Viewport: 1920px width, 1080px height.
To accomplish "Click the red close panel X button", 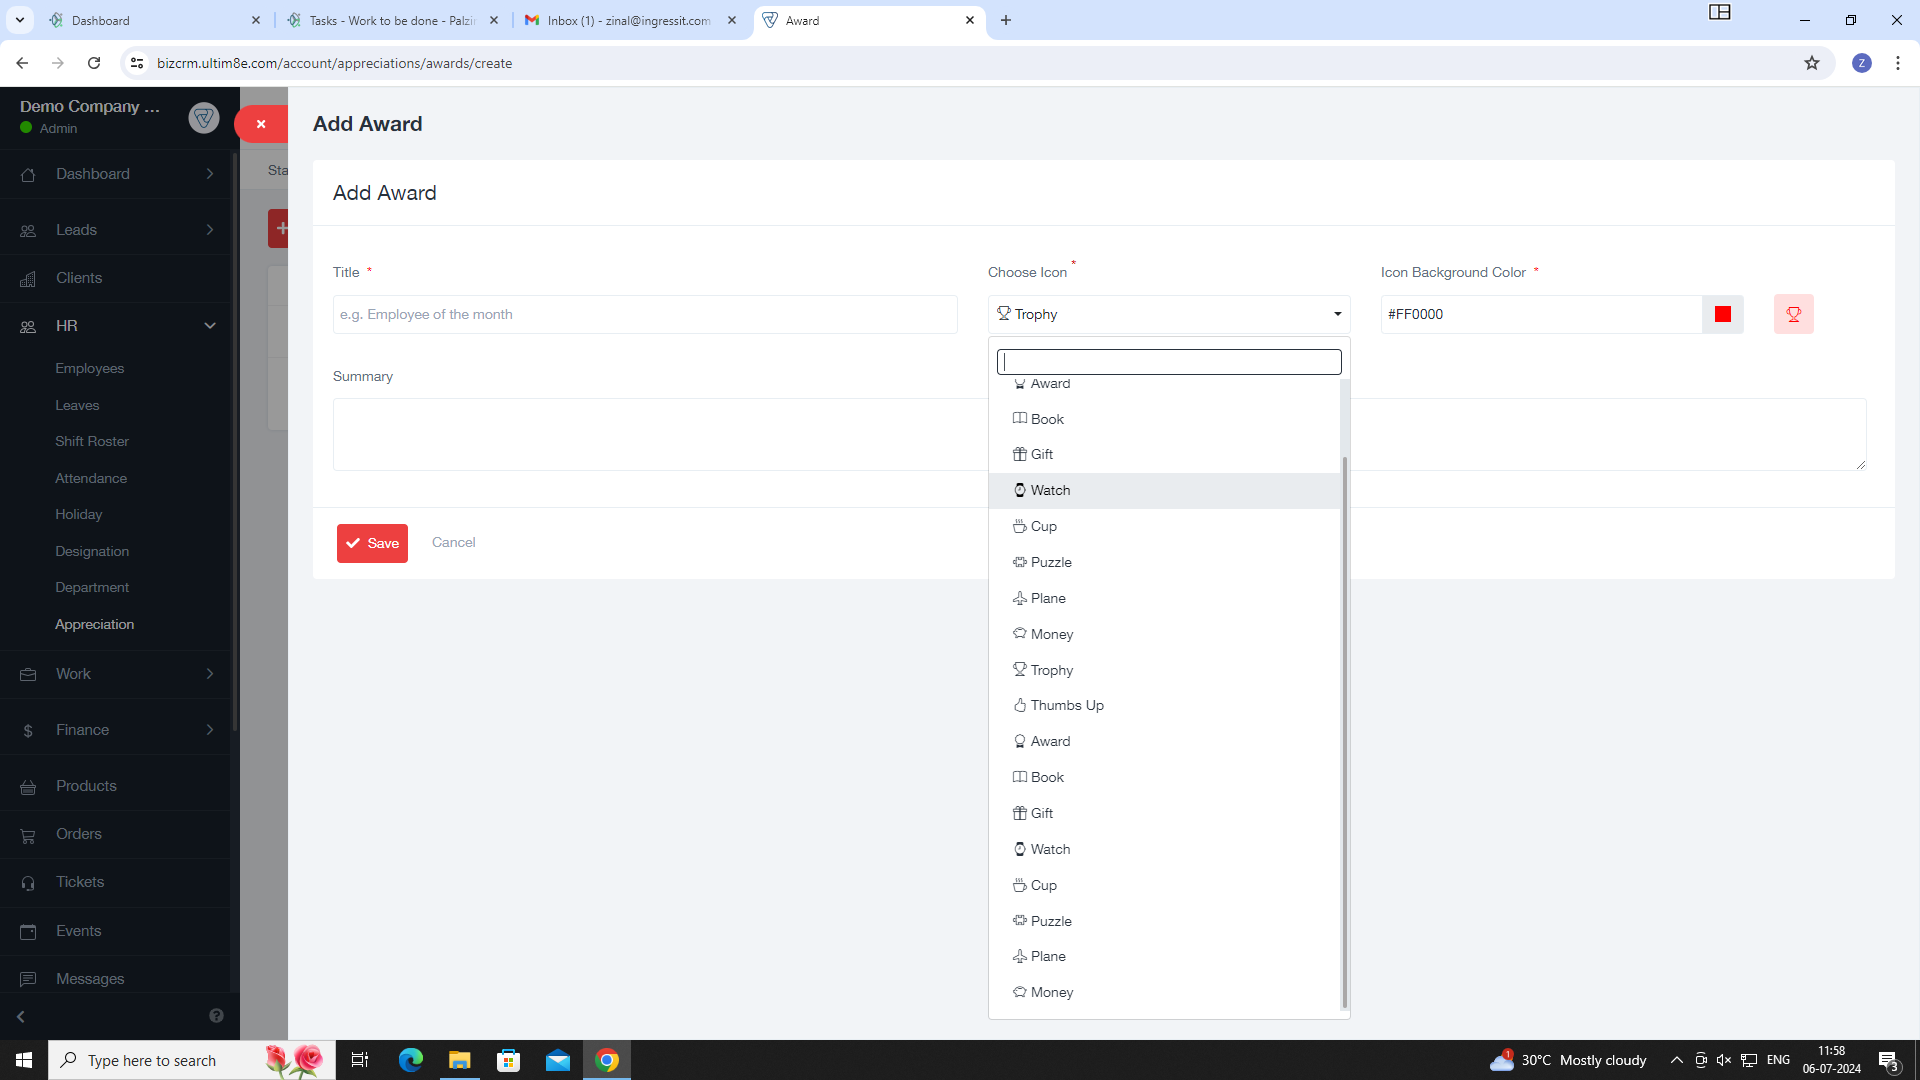I will point(261,124).
